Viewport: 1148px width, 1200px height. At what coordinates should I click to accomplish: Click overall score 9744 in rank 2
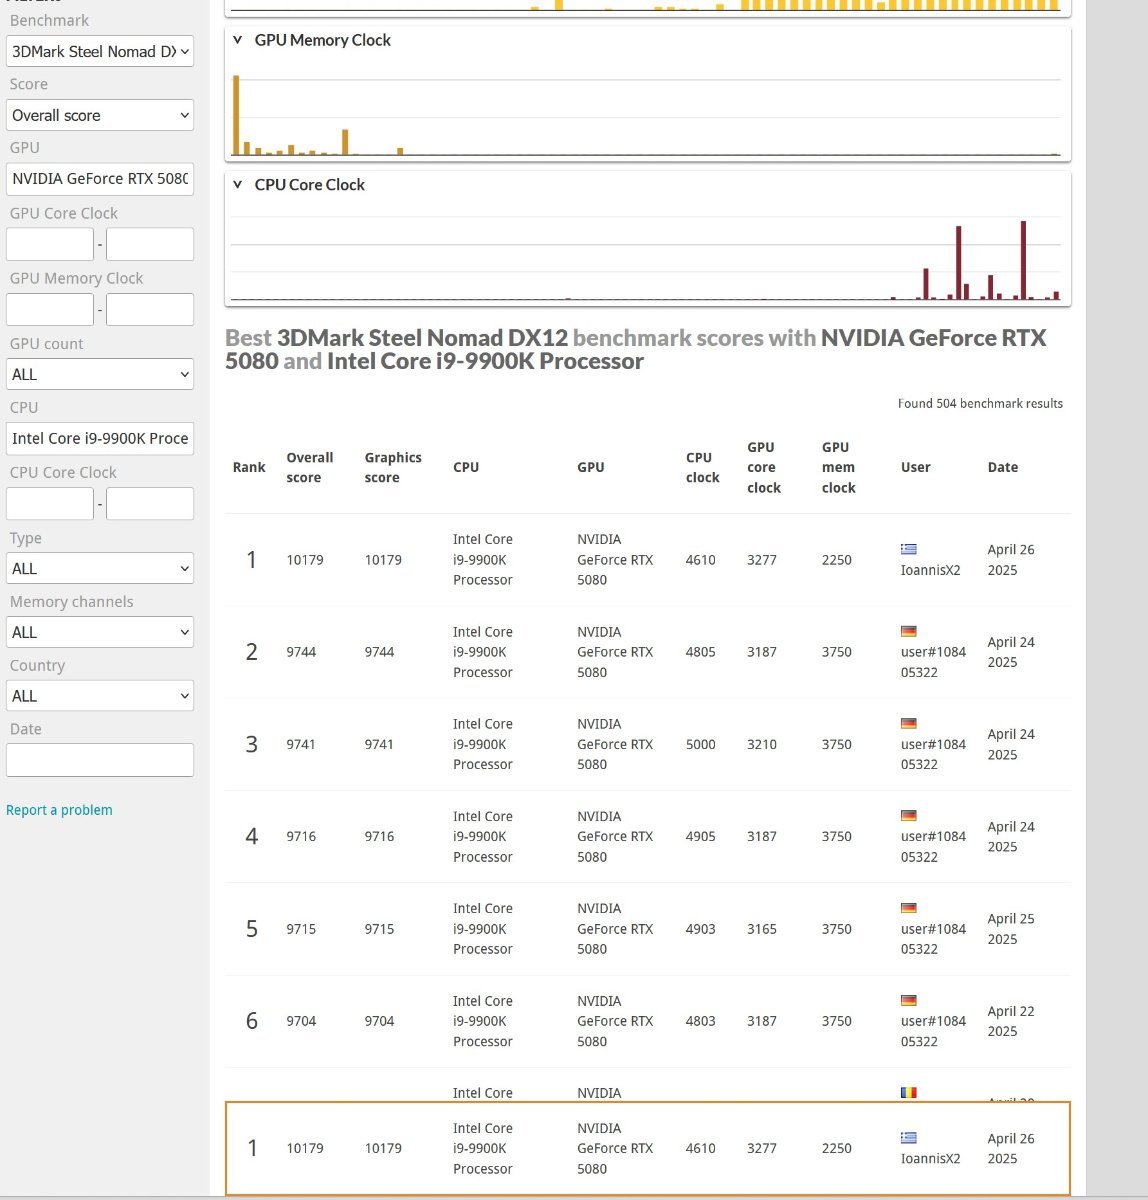(x=301, y=652)
